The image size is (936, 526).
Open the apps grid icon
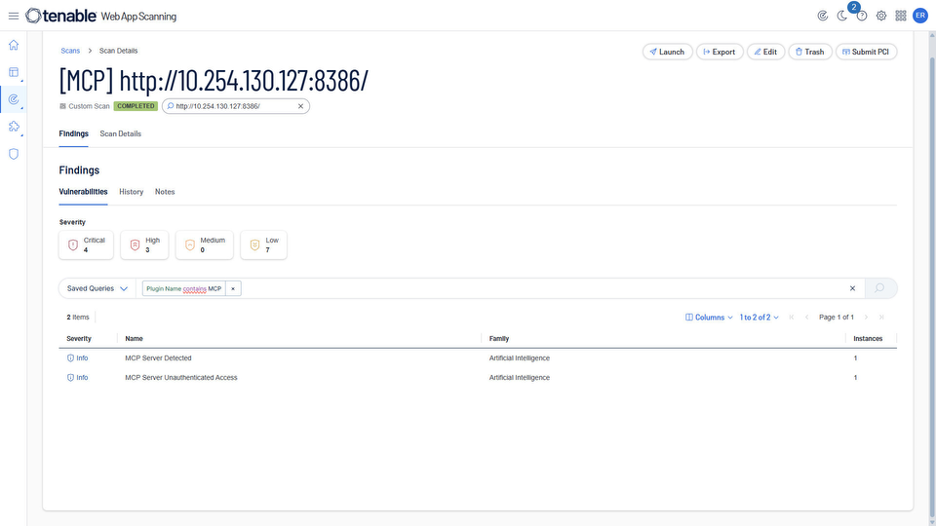[x=901, y=16]
